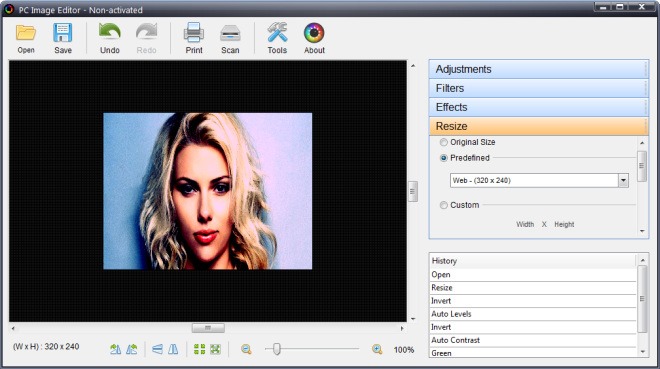660x369 pixels.
Task: Select the Green history entry
Action: coord(533,353)
